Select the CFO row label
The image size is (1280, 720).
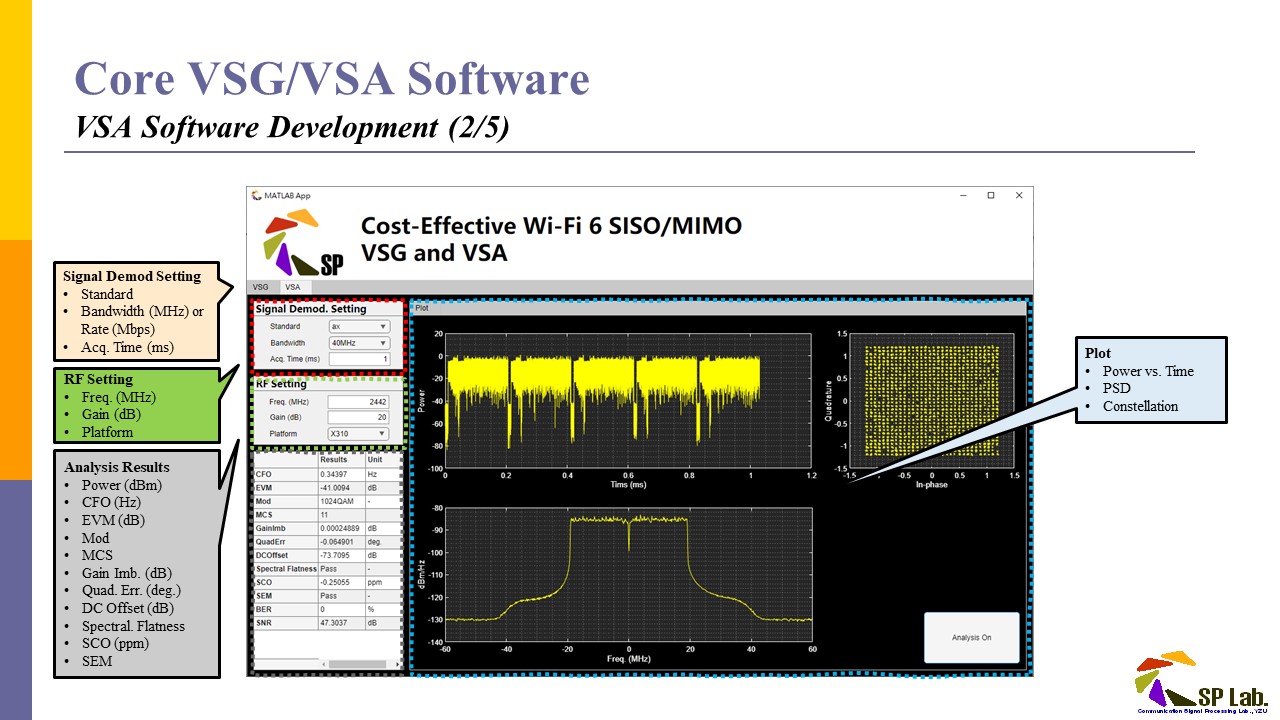coord(286,475)
